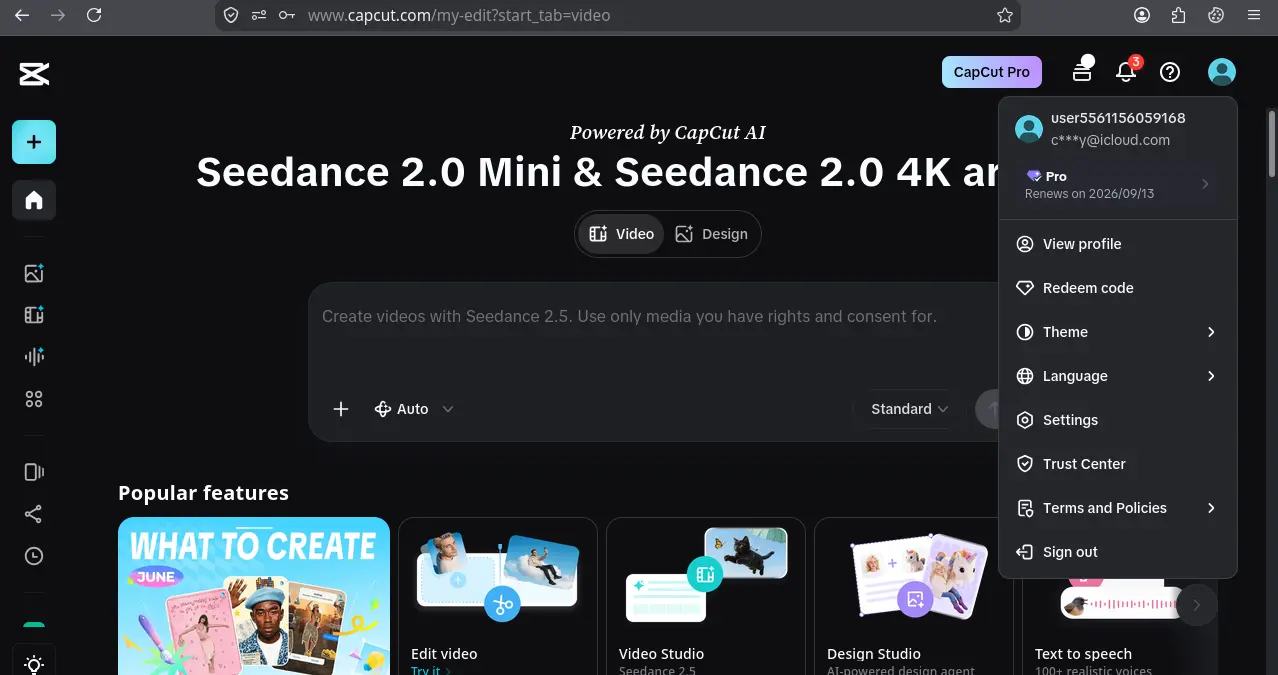Switch to the Design tab

(x=711, y=234)
